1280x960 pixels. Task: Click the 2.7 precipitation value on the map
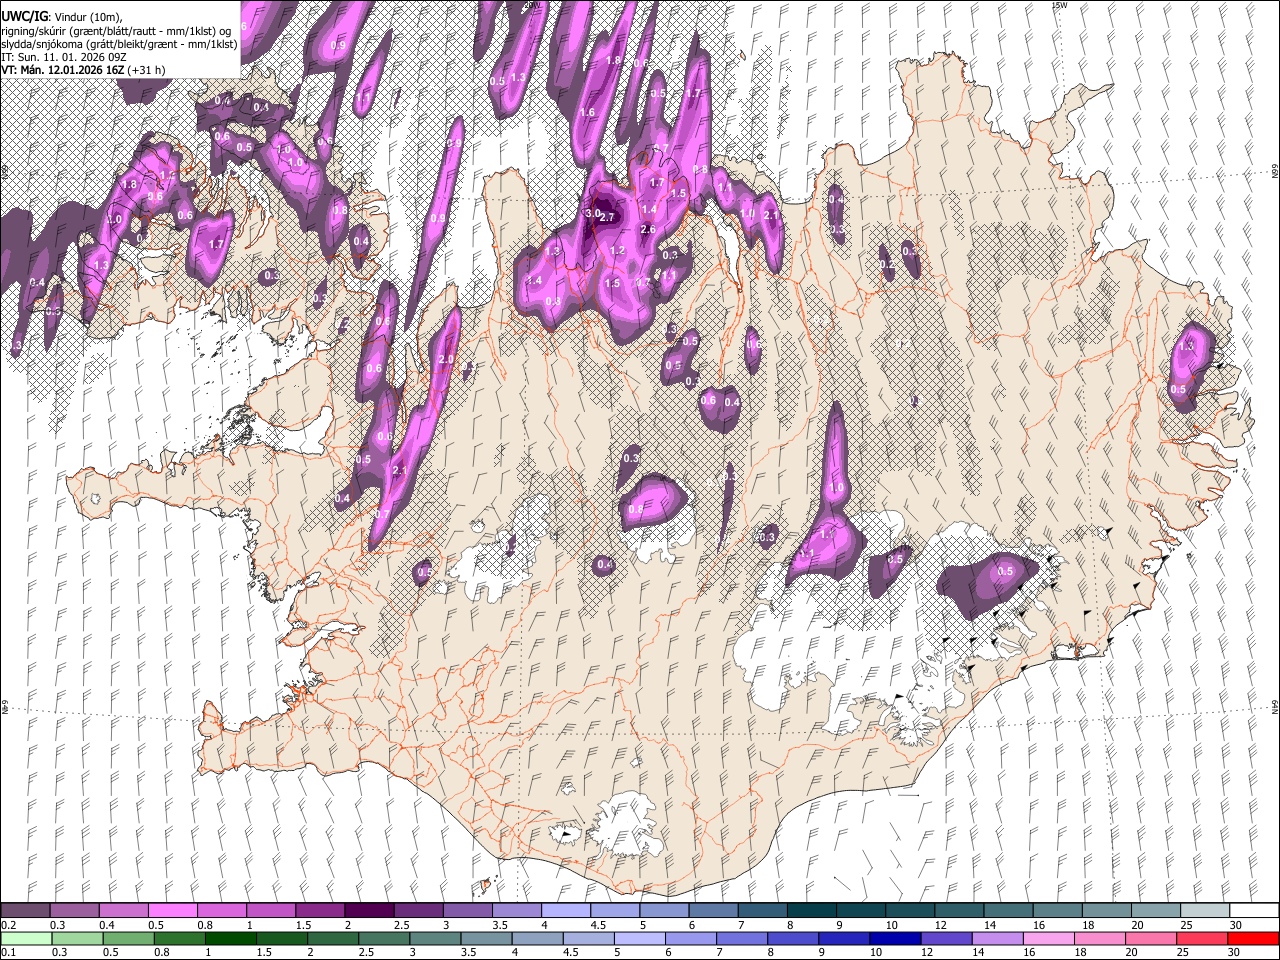[x=607, y=218]
